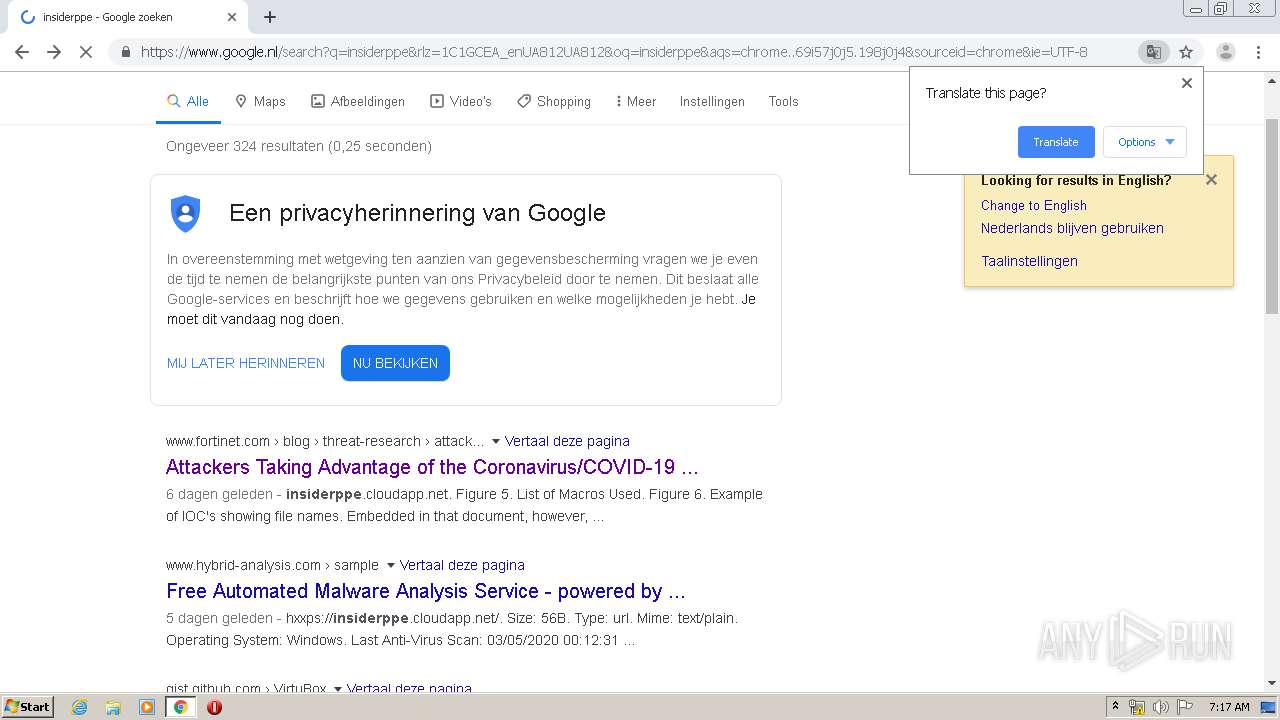Viewport: 1280px width, 720px height.
Task: Close the insiderppe Google zoeken tab
Action: (232, 17)
